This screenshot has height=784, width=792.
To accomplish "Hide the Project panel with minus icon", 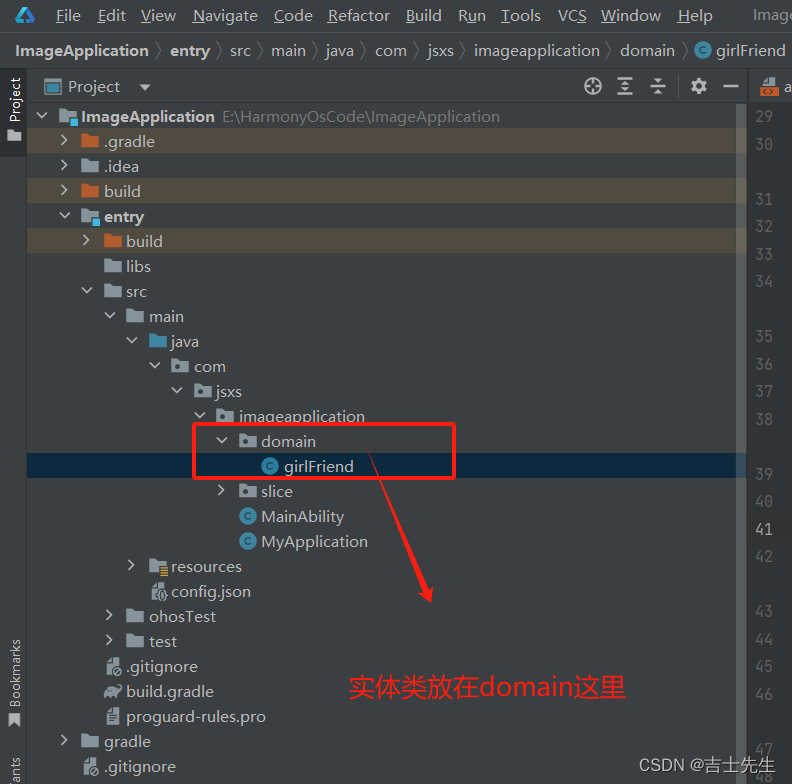I will (x=730, y=86).
